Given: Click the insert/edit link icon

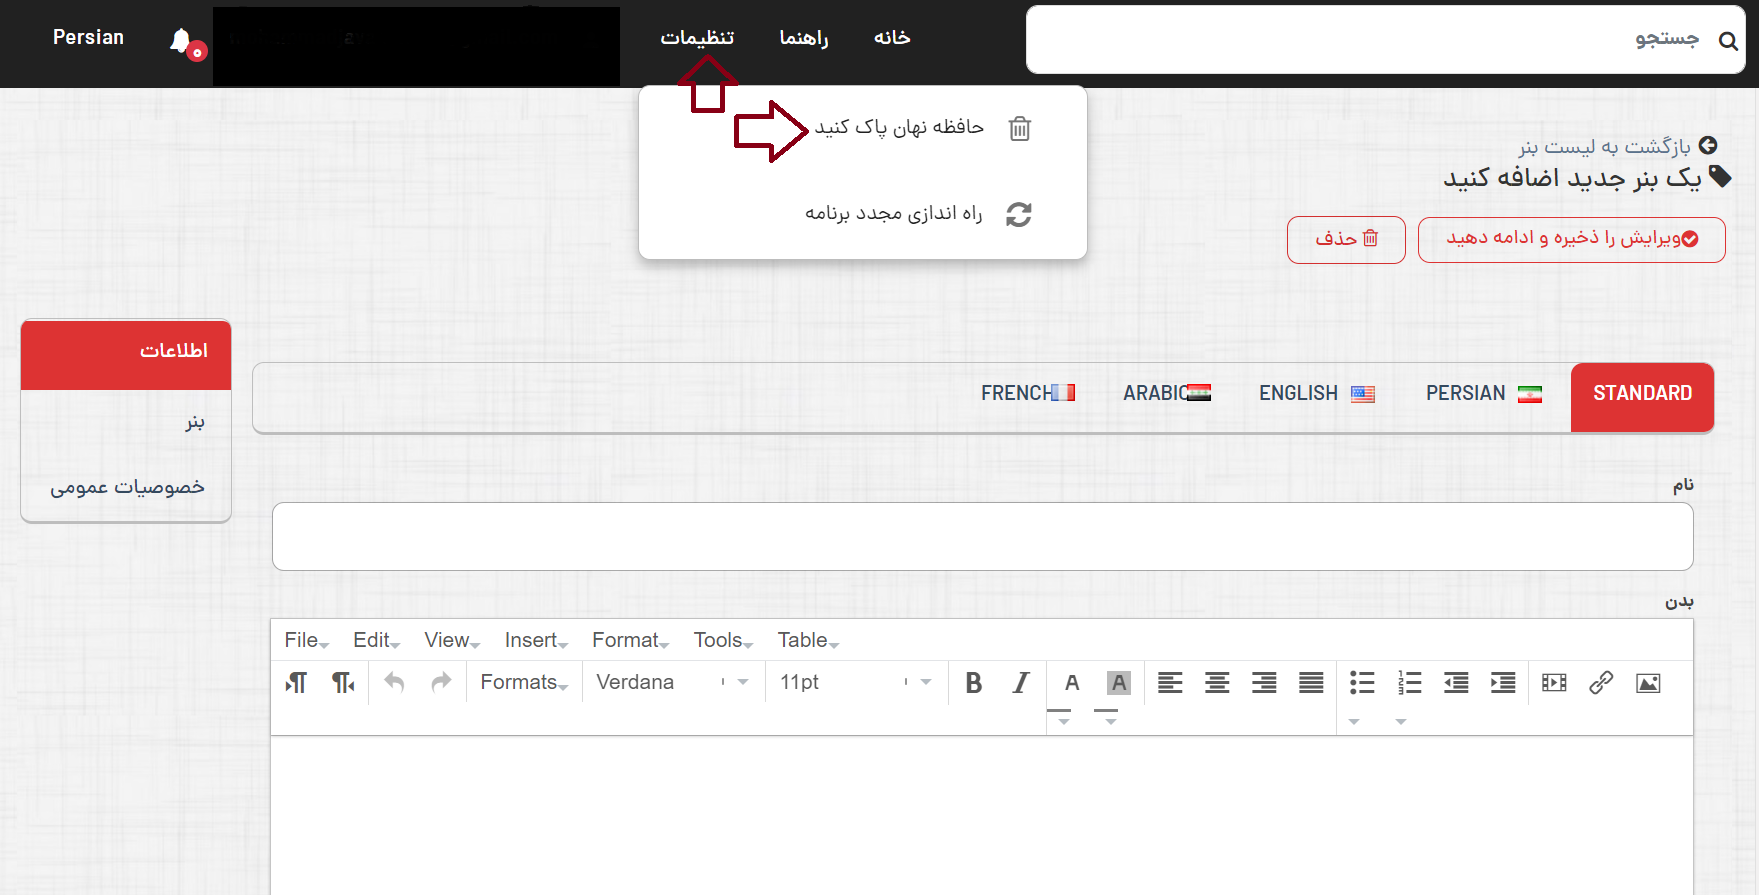Looking at the screenshot, I should pos(1601,683).
